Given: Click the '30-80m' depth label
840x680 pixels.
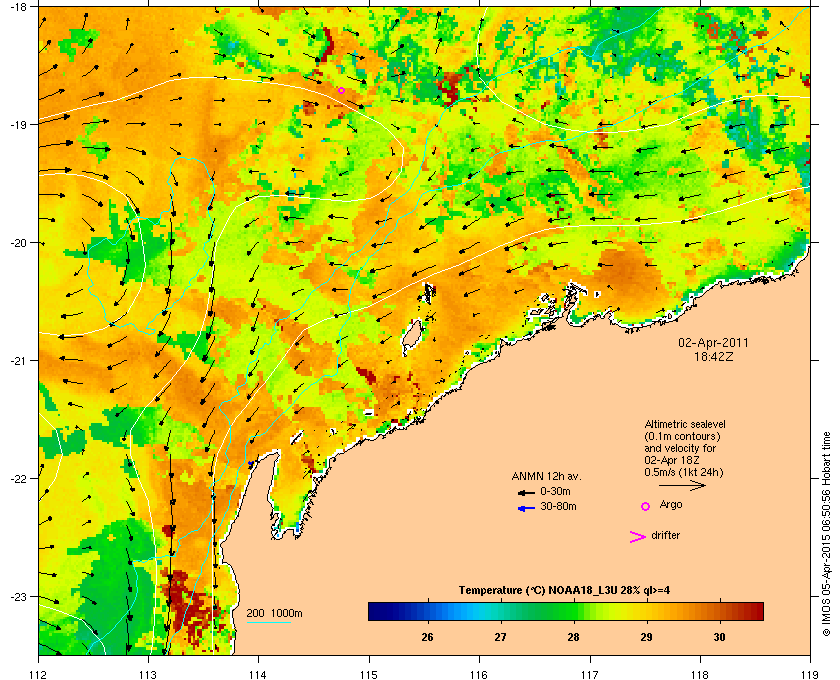Looking at the screenshot, I should [558, 506].
